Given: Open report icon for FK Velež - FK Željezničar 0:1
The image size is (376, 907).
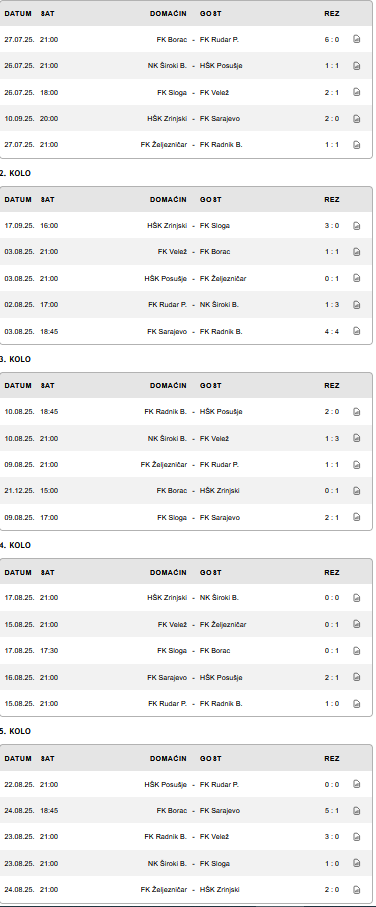Looking at the screenshot, I should [x=357, y=624].
